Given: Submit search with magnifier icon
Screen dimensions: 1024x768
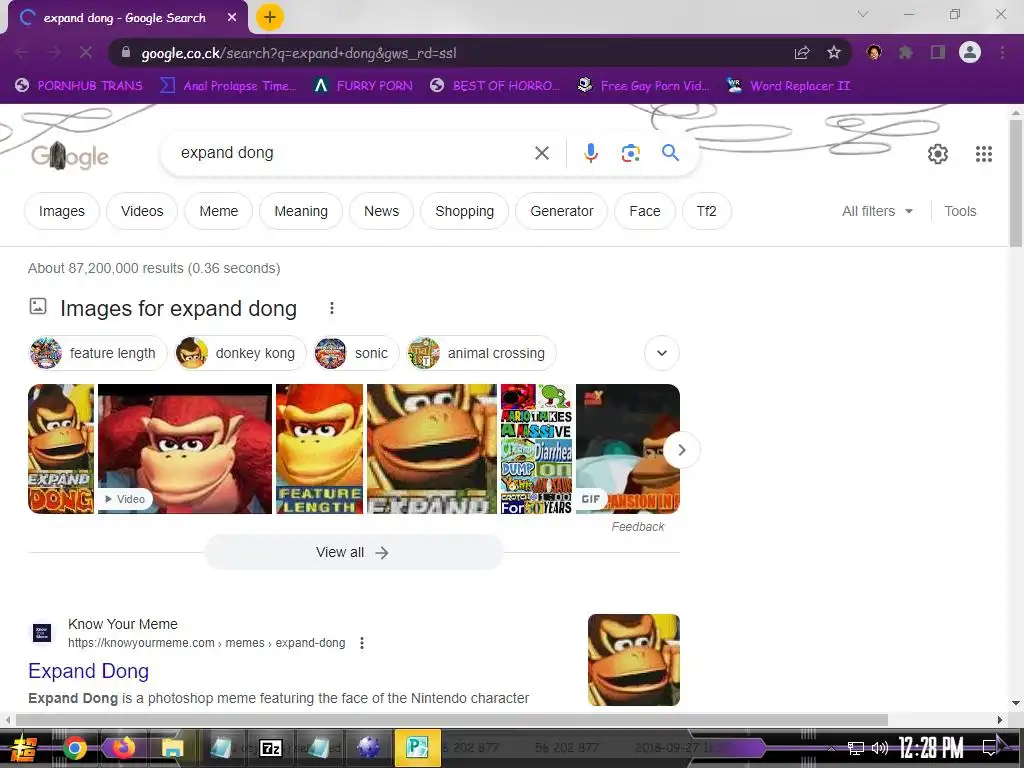Looking at the screenshot, I should (670, 153).
